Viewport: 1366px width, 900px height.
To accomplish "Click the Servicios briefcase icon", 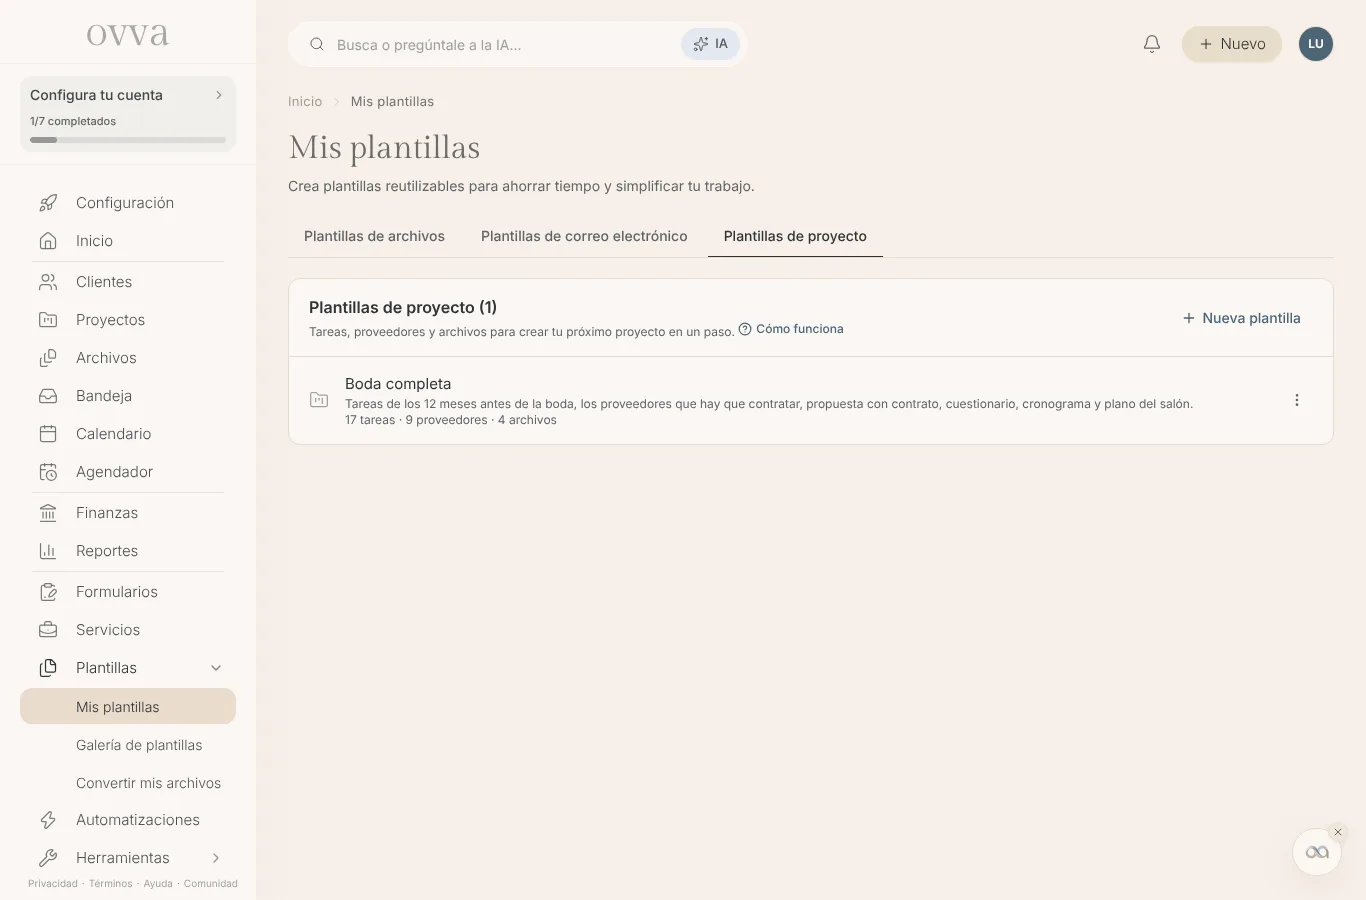I will pos(48,630).
